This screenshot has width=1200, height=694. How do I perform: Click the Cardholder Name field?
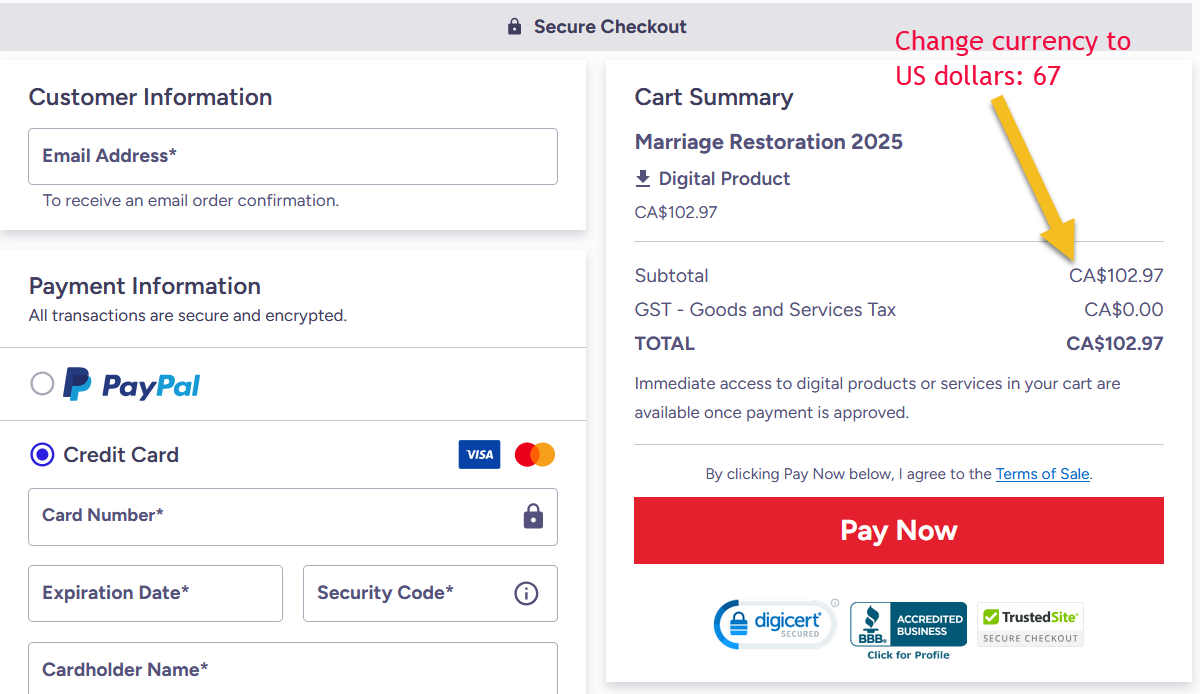pyautogui.click(x=292, y=669)
